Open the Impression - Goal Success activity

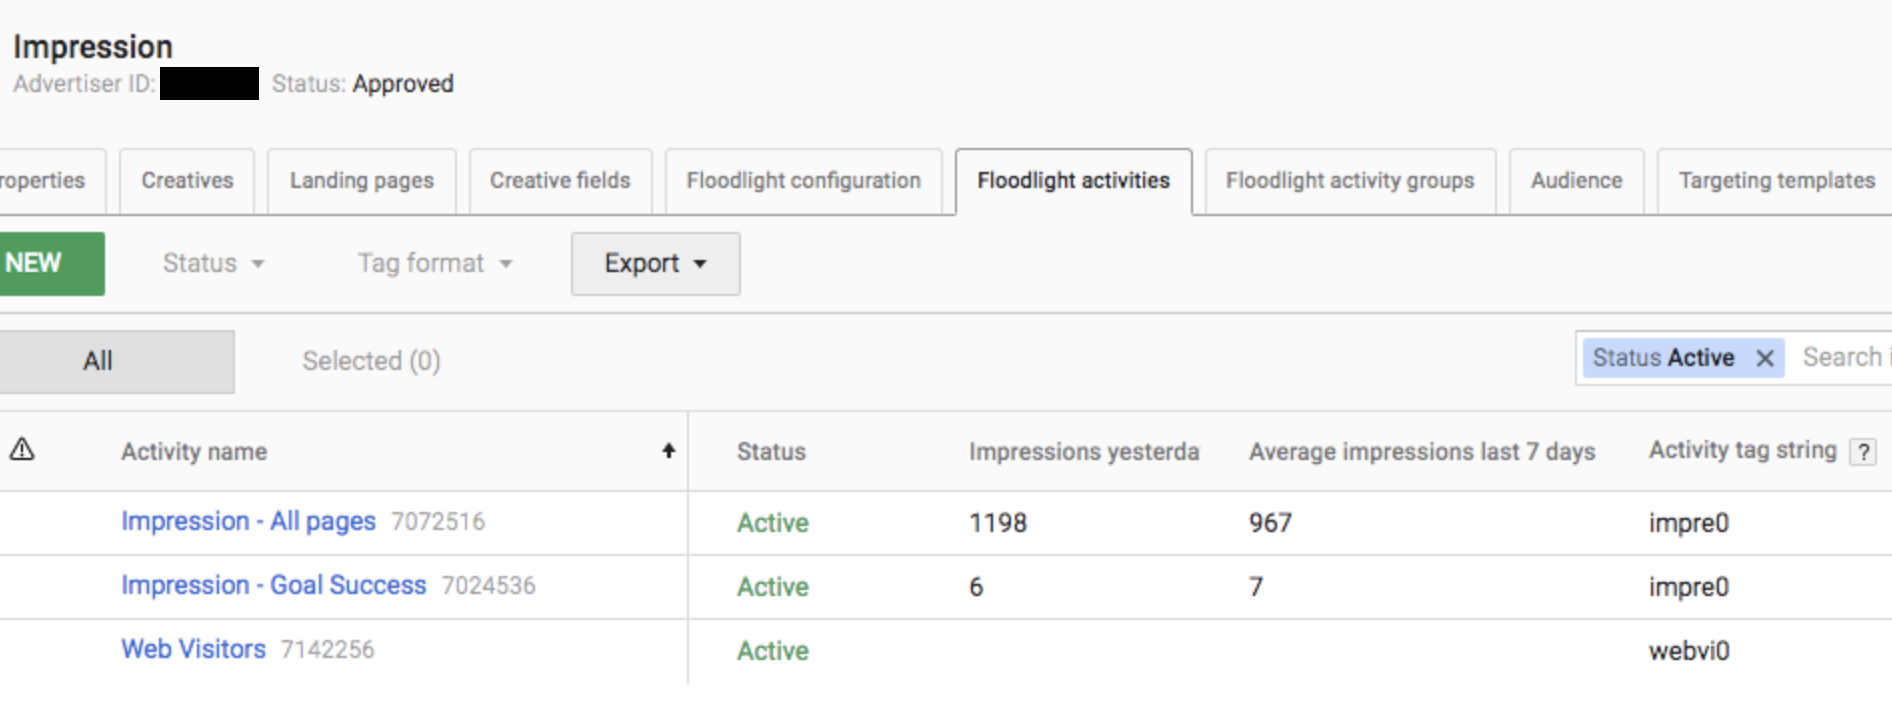click(273, 585)
